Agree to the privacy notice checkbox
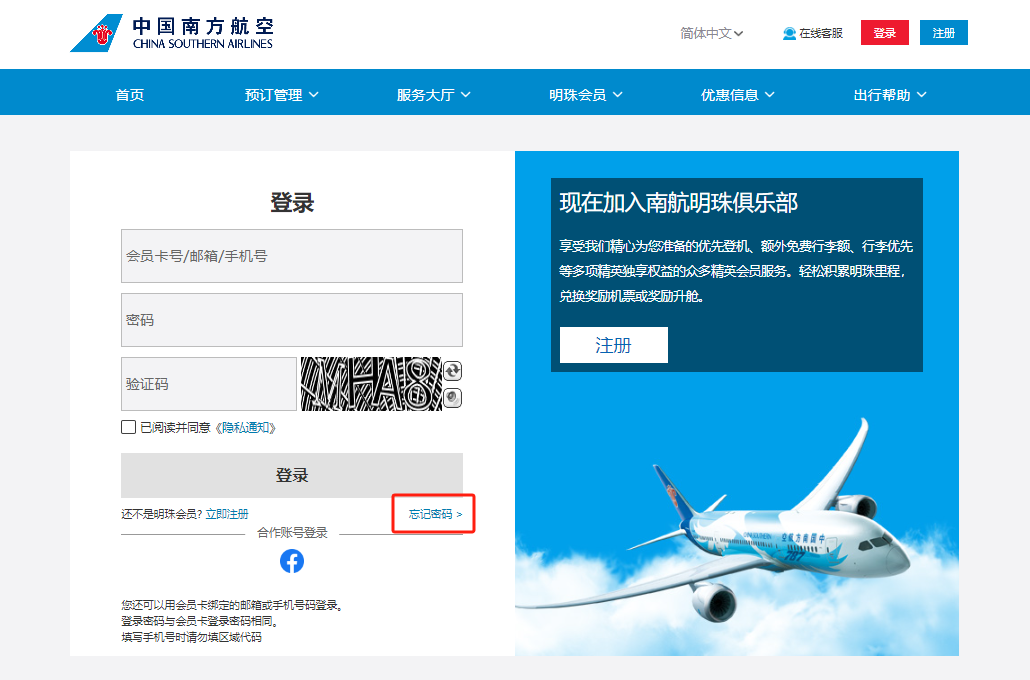 coord(129,428)
